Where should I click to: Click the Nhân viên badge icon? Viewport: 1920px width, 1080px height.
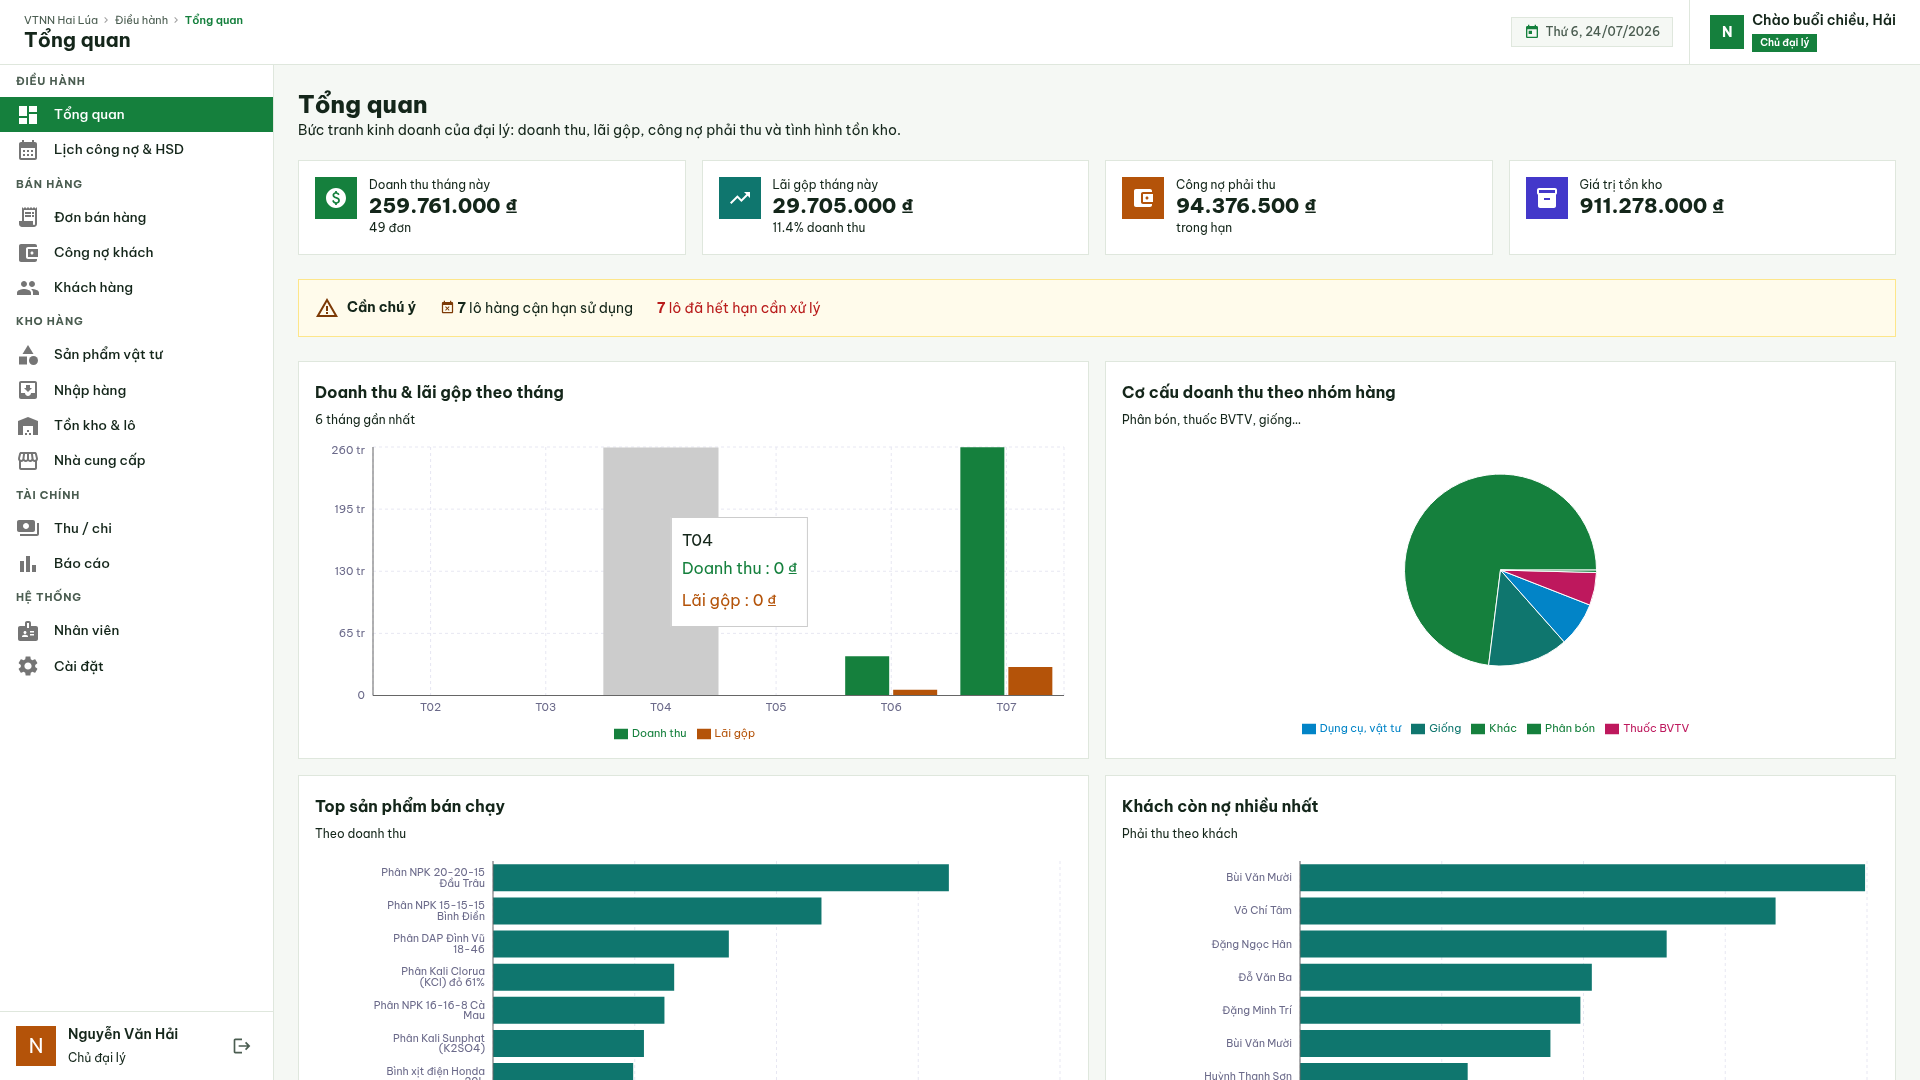click(28, 631)
